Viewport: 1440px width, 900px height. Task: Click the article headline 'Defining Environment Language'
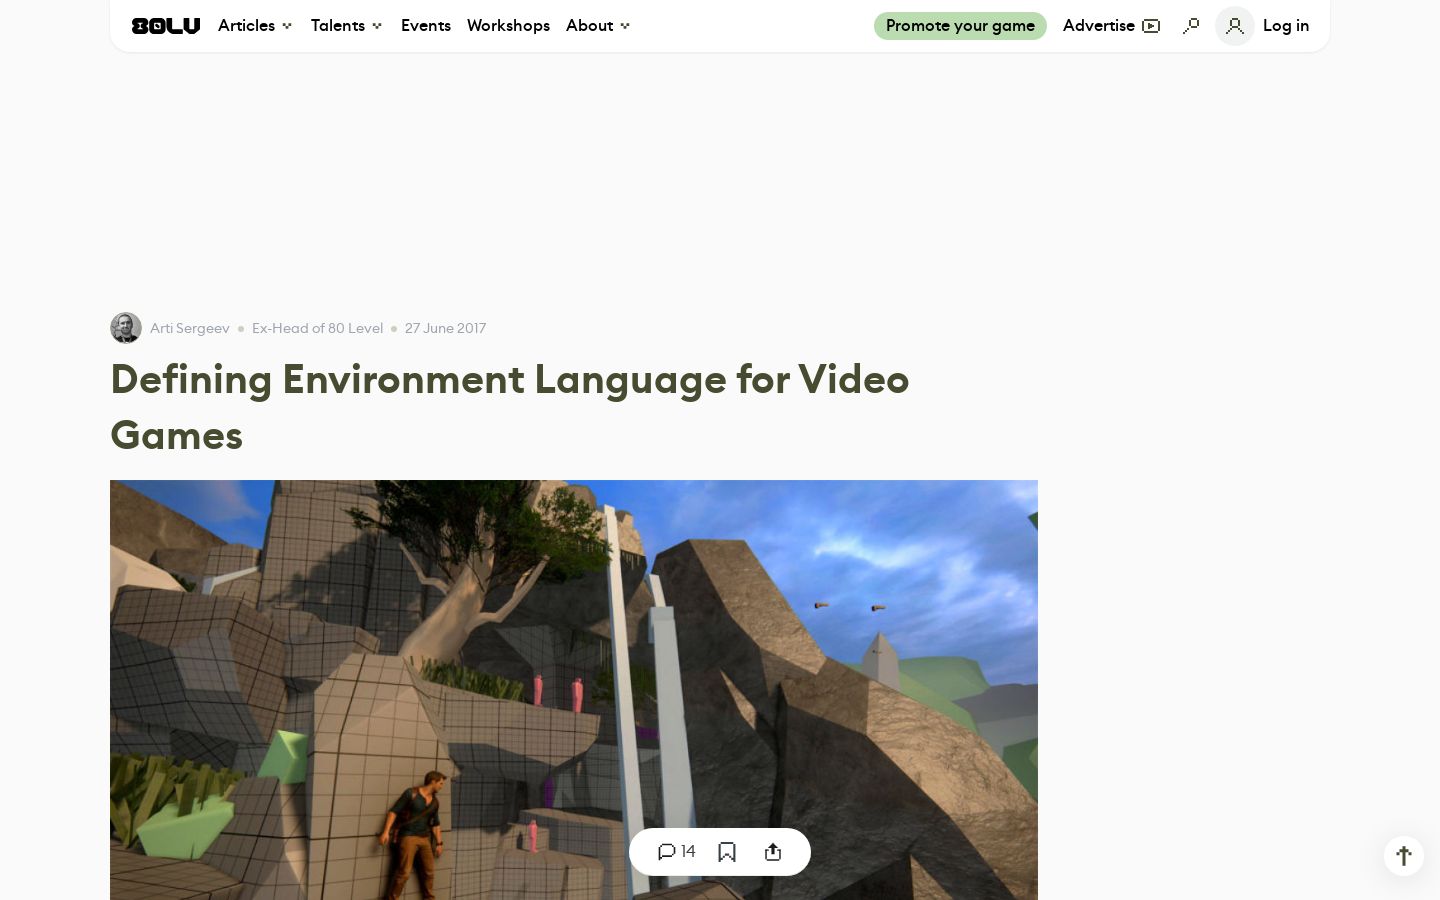pyautogui.click(x=510, y=407)
